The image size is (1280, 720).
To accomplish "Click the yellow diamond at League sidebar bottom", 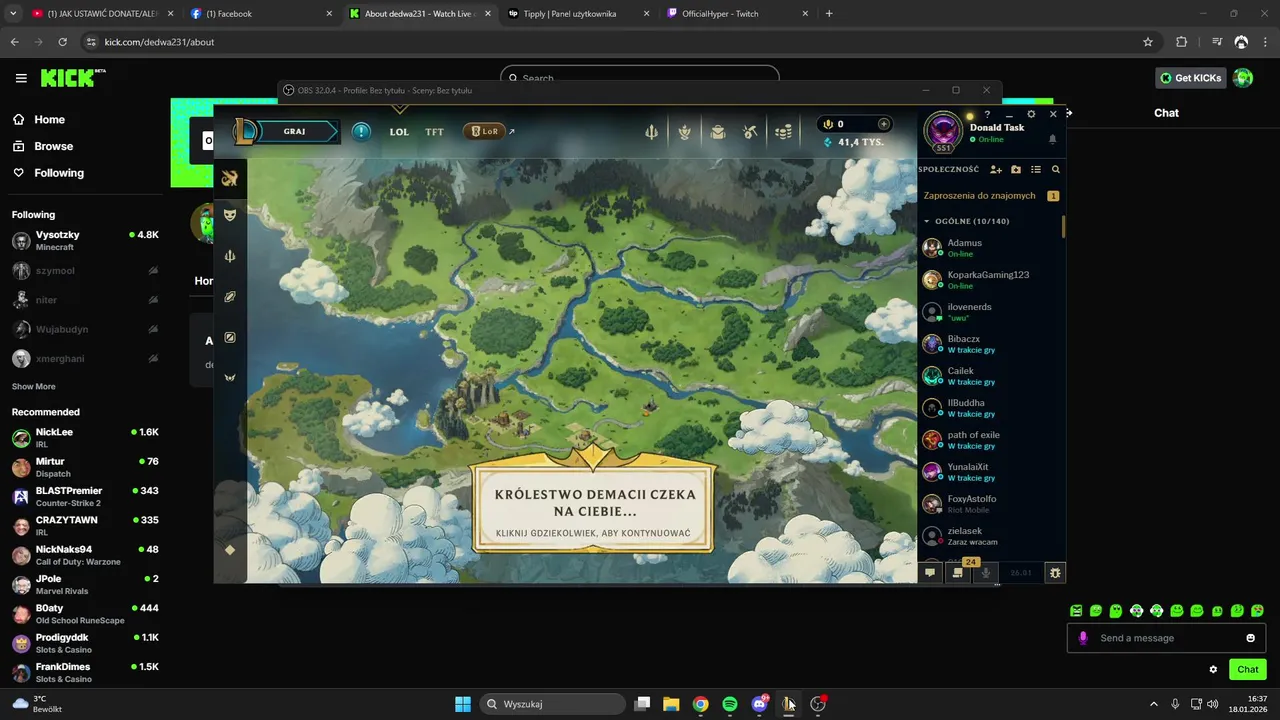I will click(230, 550).
